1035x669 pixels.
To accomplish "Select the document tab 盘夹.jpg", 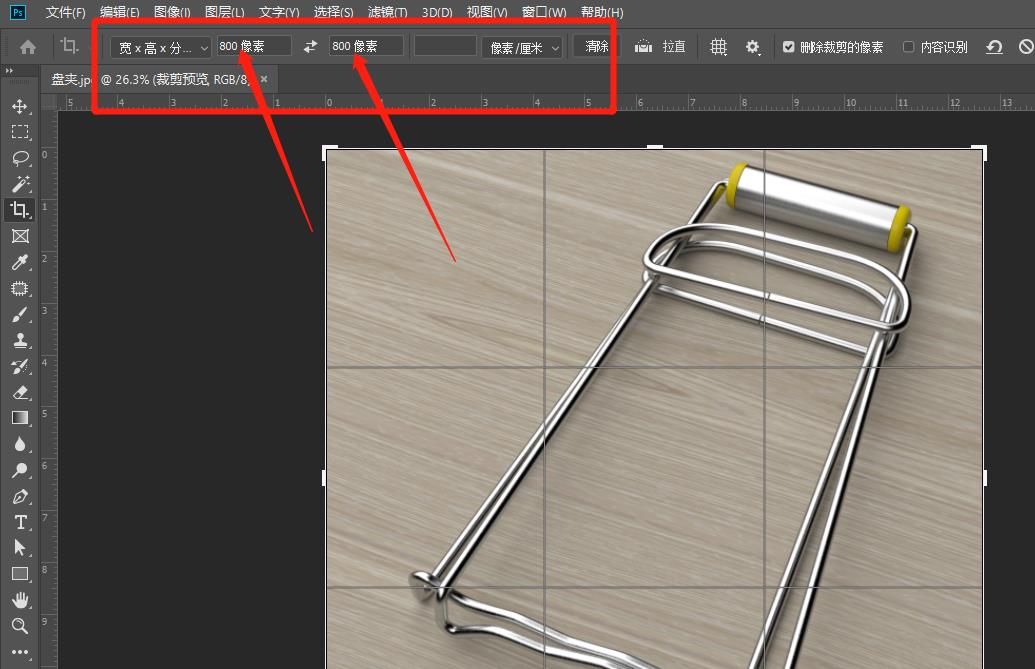I will (150, 80).
